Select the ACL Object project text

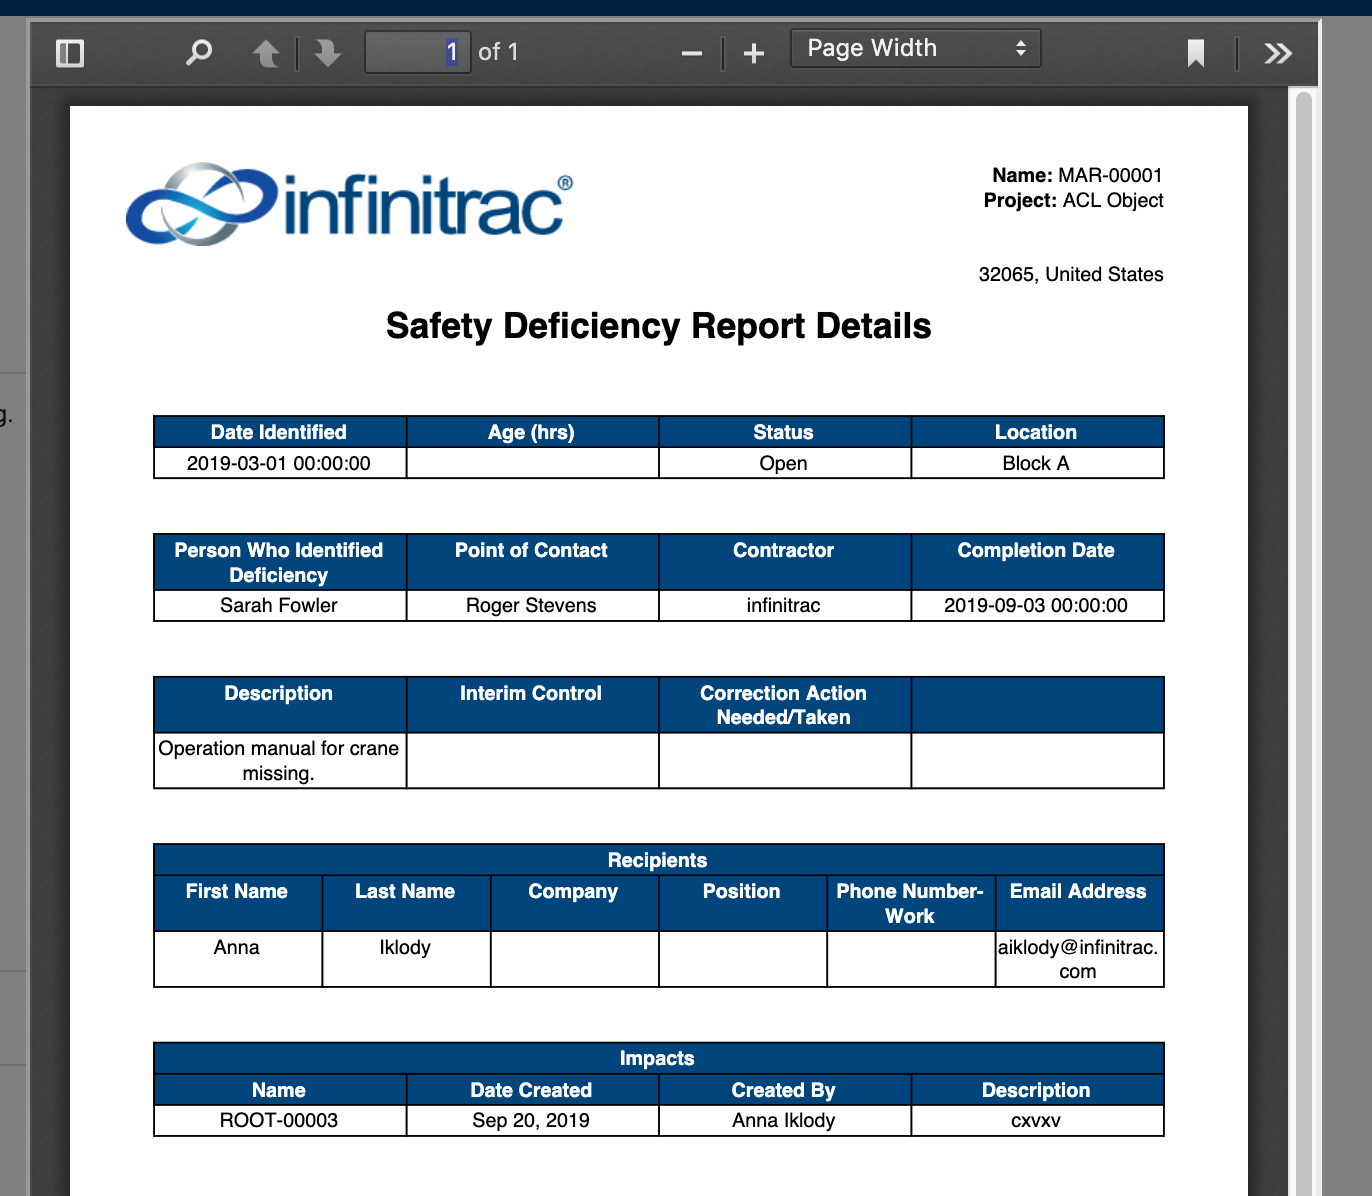[1113, 200]
